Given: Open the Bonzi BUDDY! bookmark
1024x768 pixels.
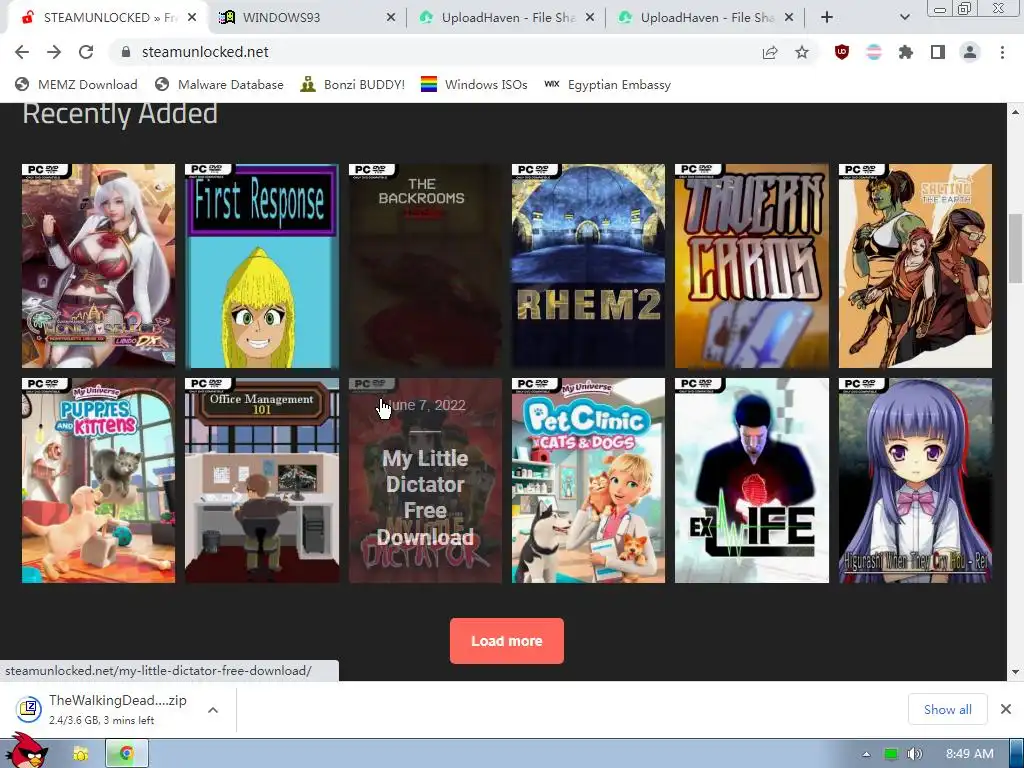Looking at the screenshot, I should 353,84.
